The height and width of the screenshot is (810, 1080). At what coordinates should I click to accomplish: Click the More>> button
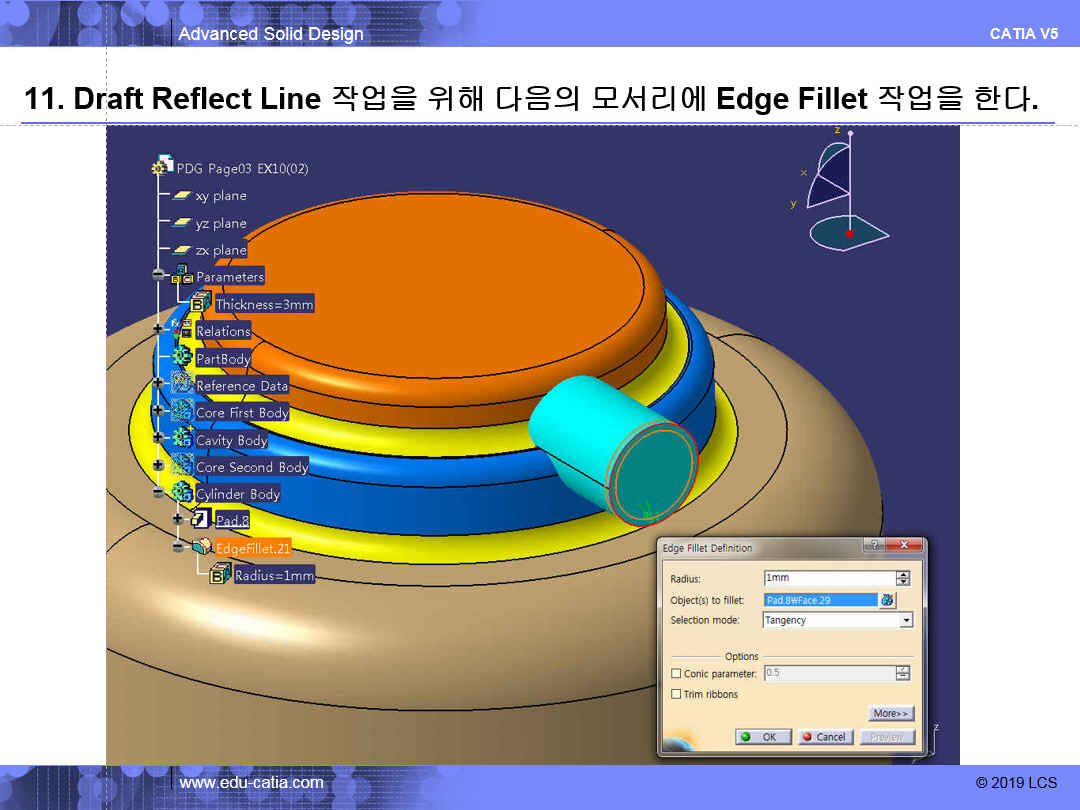pyautogui.click(x=891, y=714)
